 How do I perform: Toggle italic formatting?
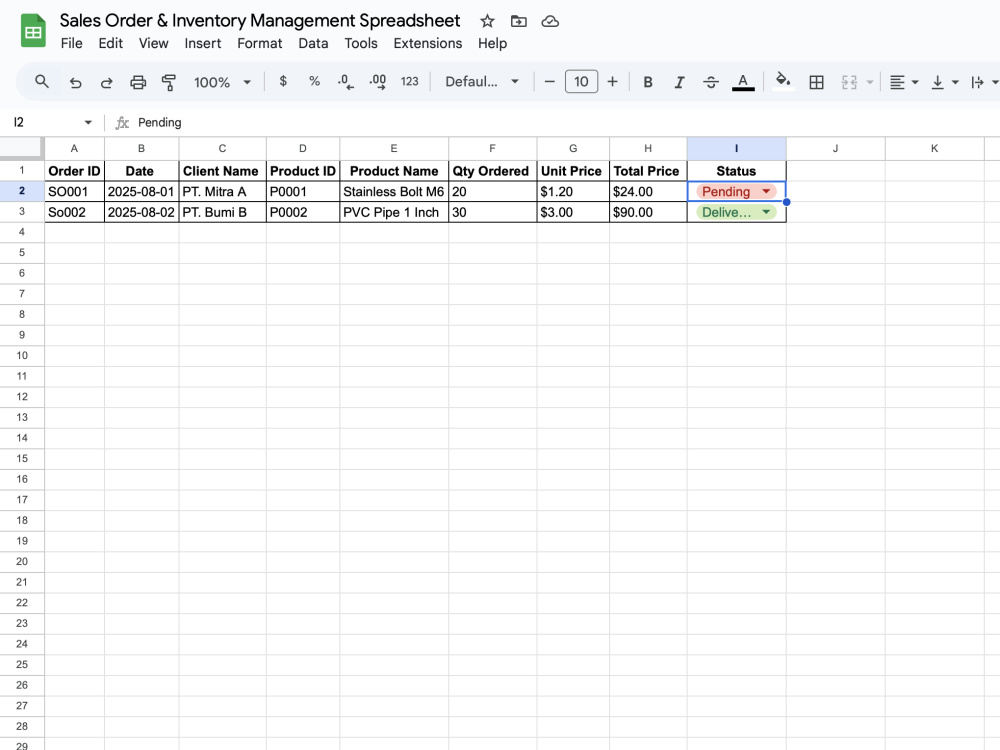(x=679, y=82)
